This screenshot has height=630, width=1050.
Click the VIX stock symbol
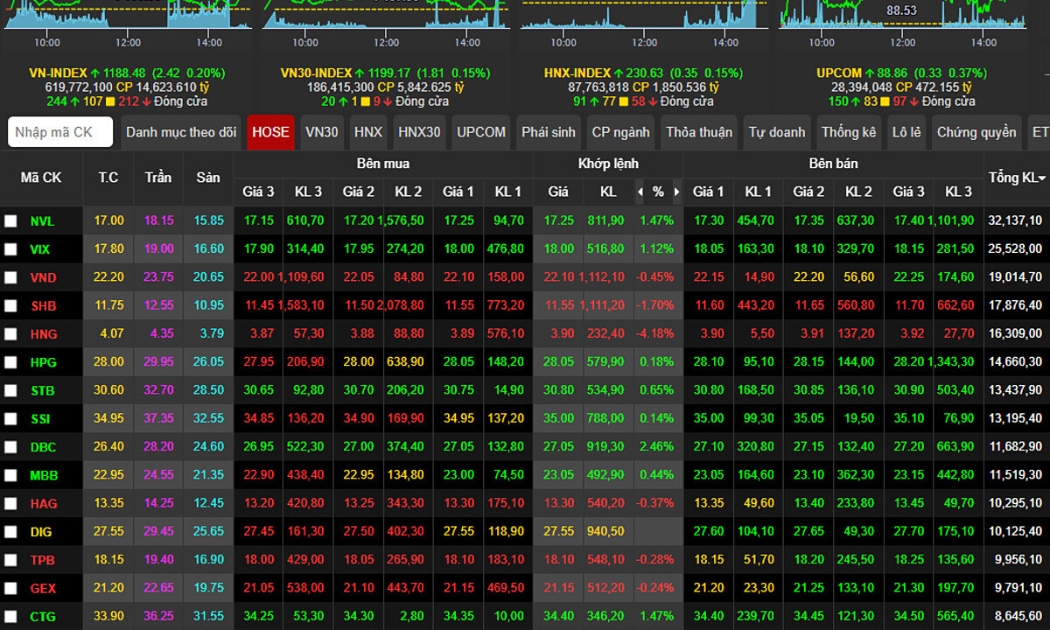(41, 249)
